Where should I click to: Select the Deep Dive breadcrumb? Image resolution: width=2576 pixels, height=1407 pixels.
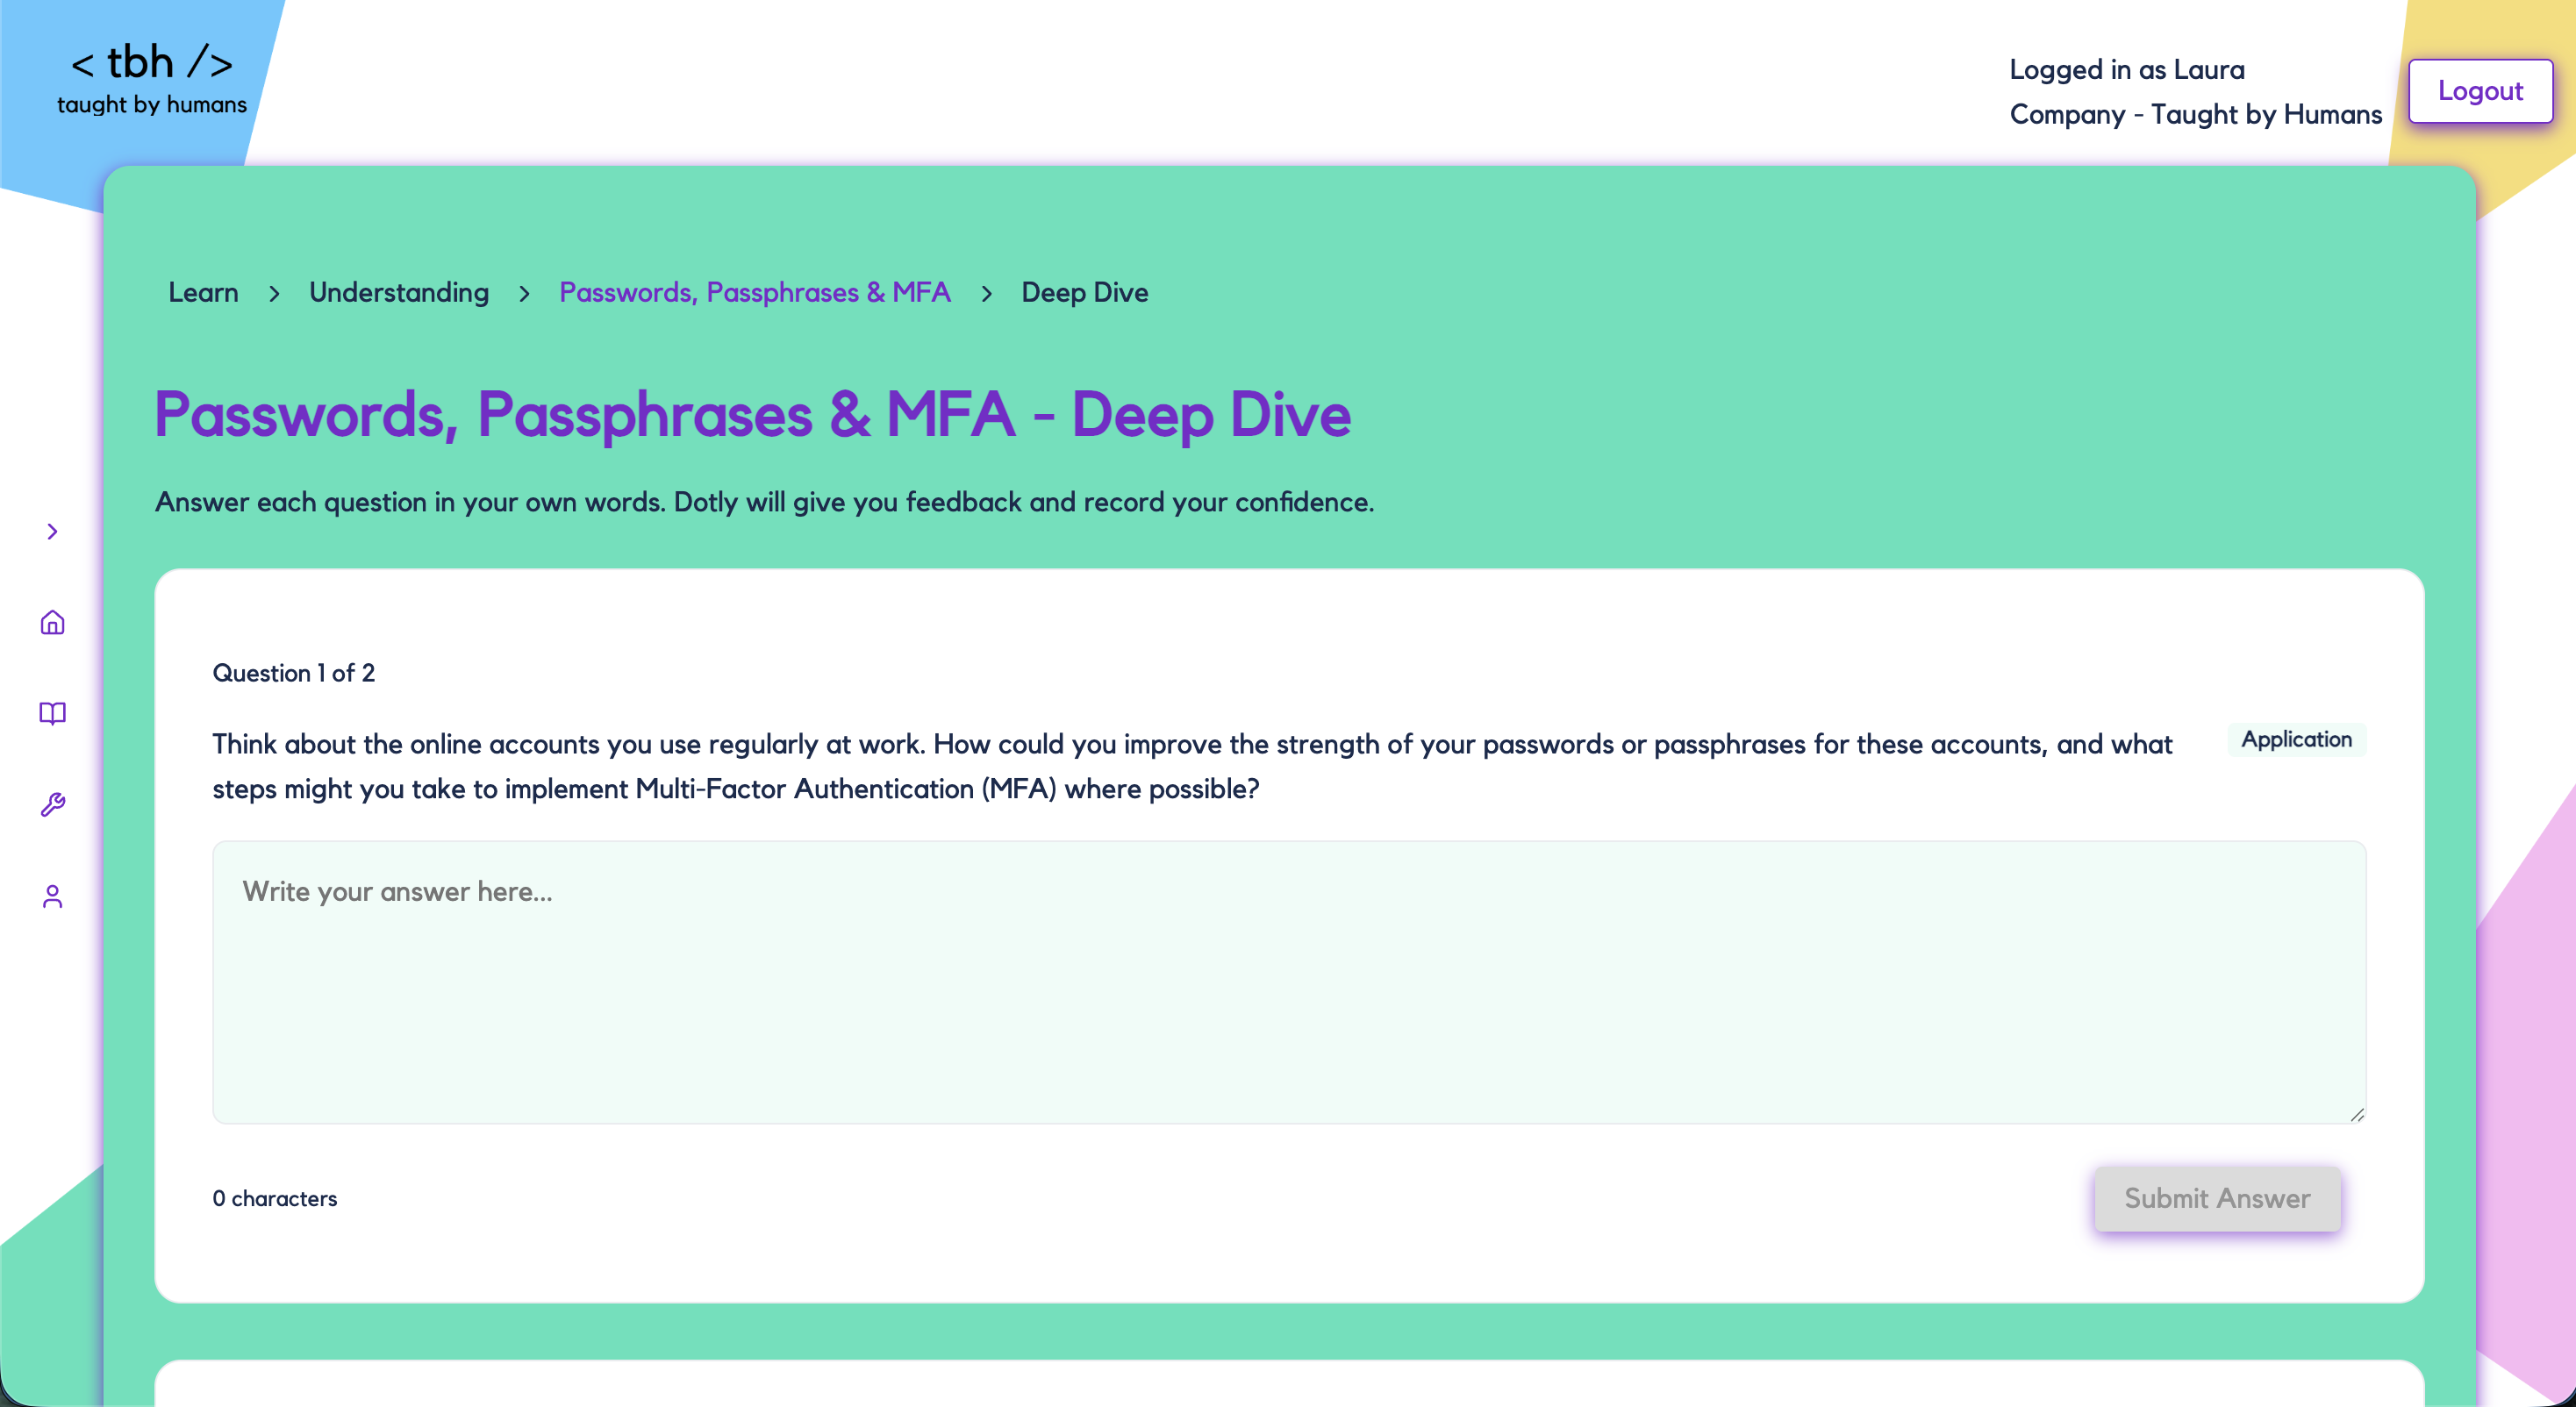pos(1084,292)
